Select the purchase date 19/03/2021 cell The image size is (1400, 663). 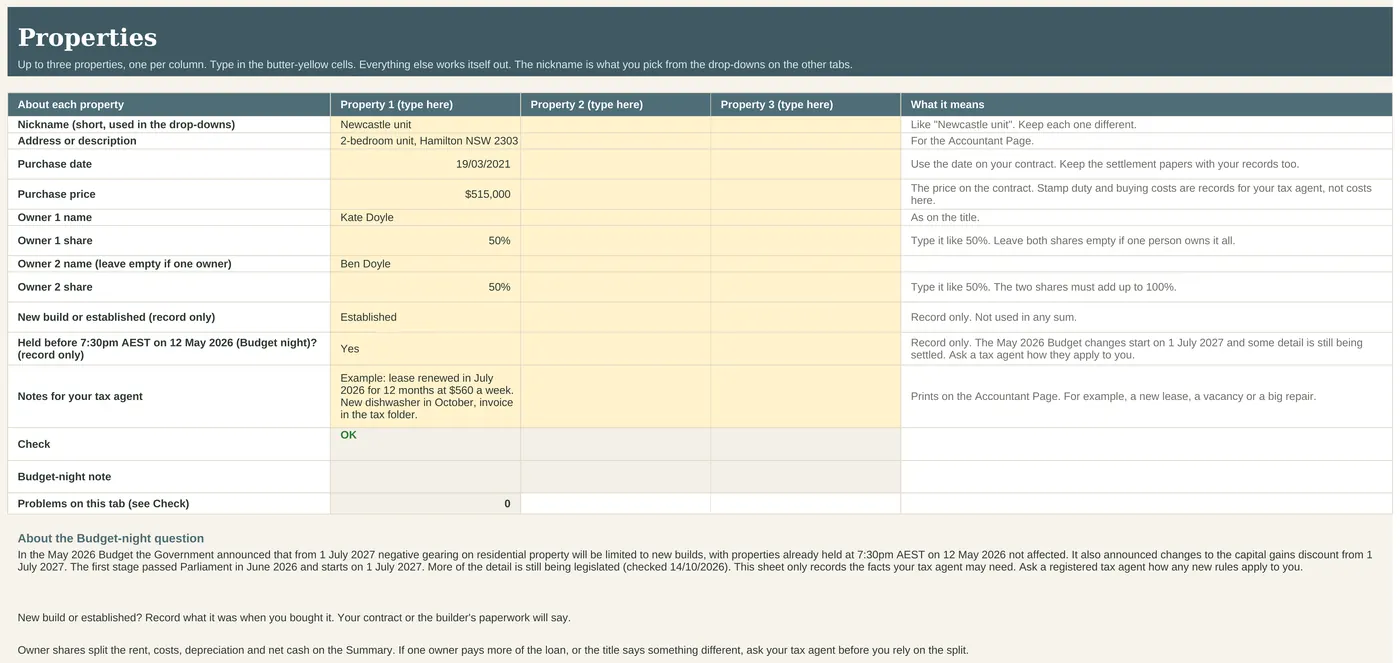[425, 164]
